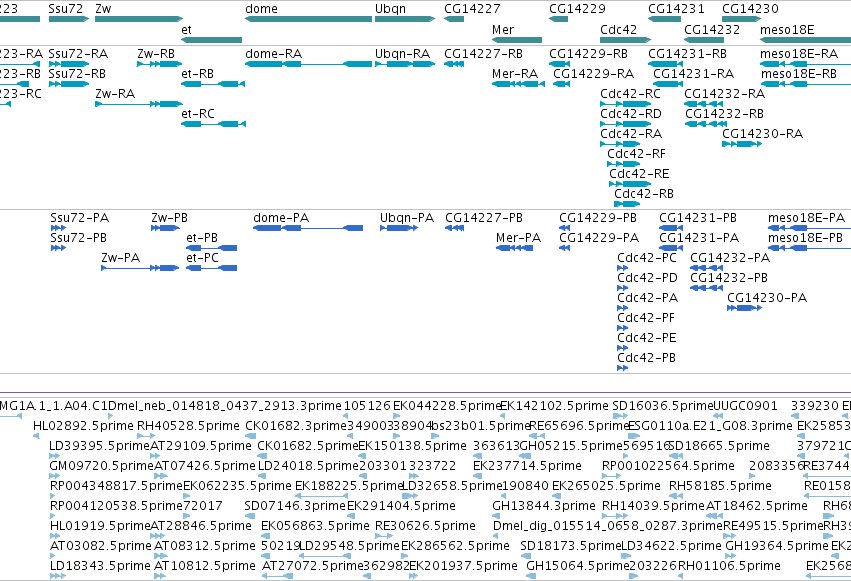Select the Zw-PB protein feature
This screenshot has width=851, height=581.
[x=166, y=228]
